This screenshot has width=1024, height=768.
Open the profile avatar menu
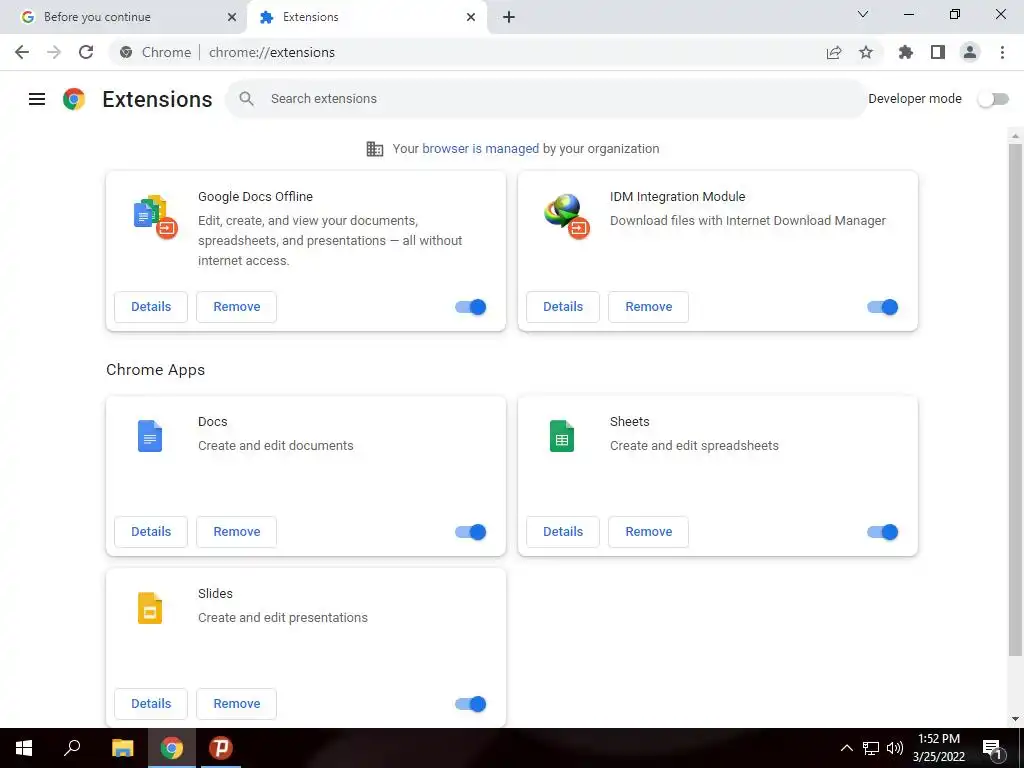[x=970, y=52]
